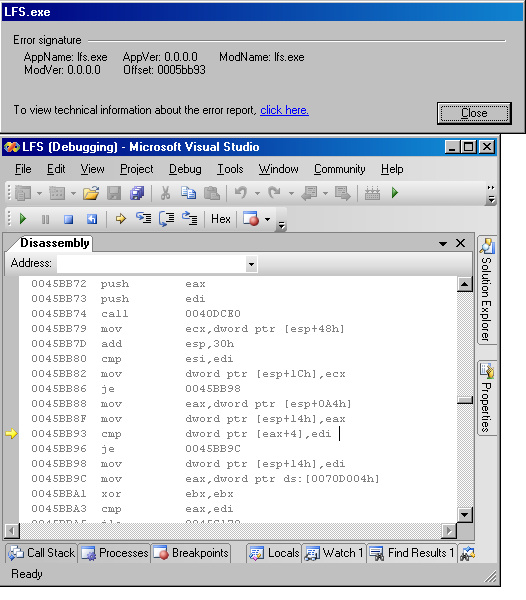Click the horizontal scroll right arrow
This screenshot has height=600, width=526.
449,531
